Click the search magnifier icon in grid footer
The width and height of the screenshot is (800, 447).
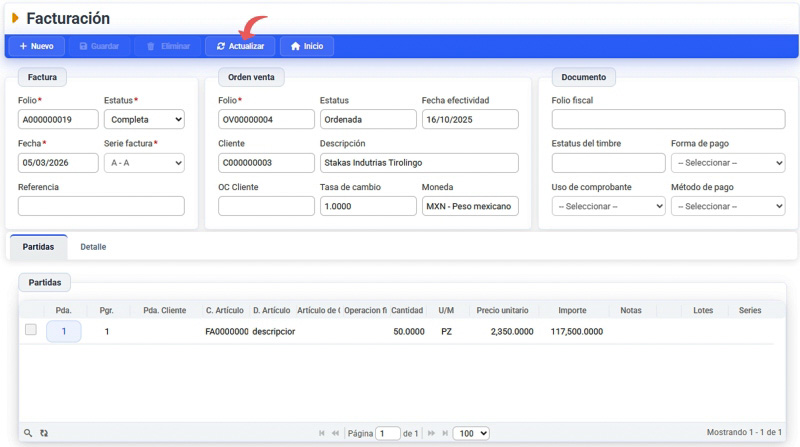pyautogui.click(x=28, y=433)
